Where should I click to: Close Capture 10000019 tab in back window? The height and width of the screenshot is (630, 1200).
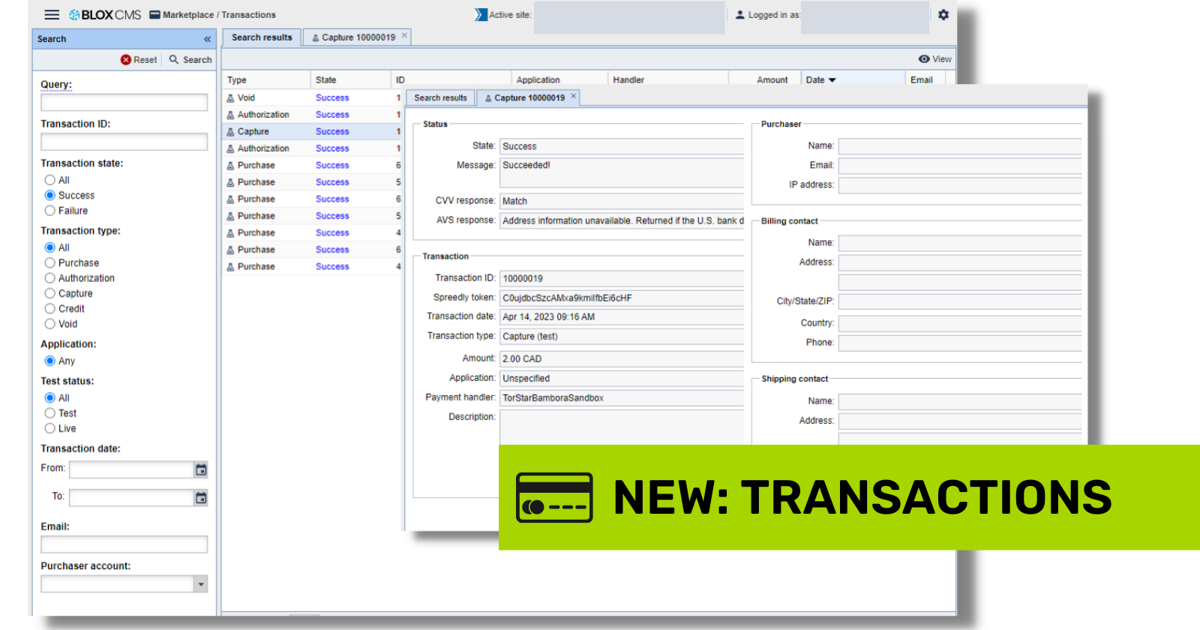pos(404,36)
